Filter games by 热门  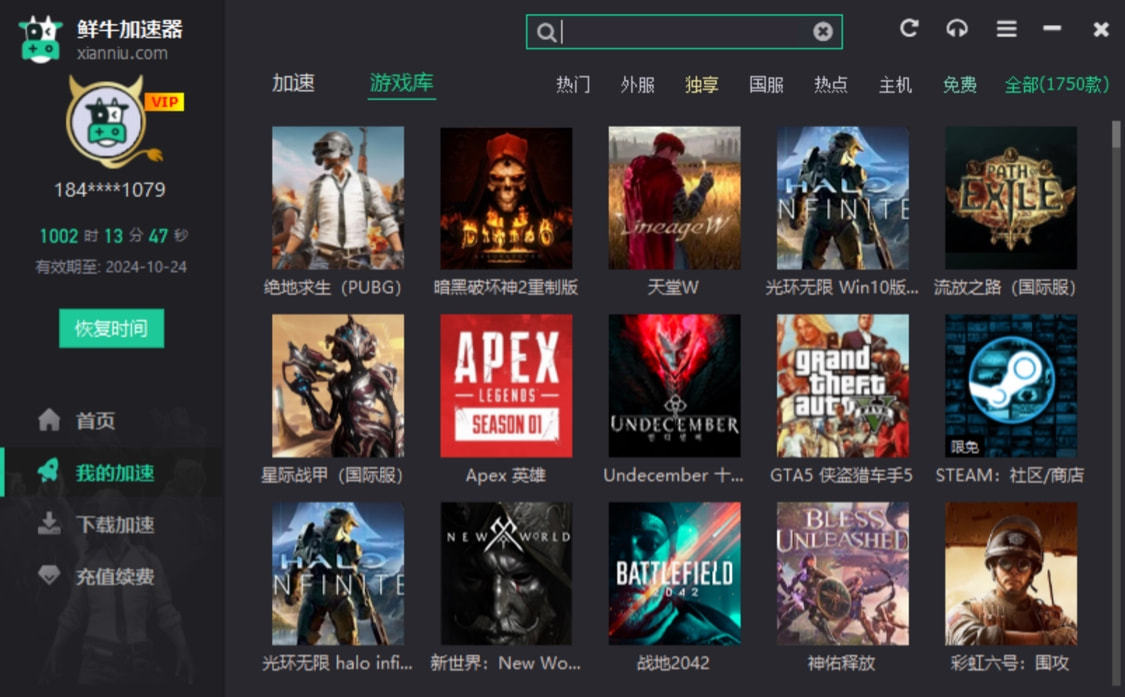pos(573,85)
